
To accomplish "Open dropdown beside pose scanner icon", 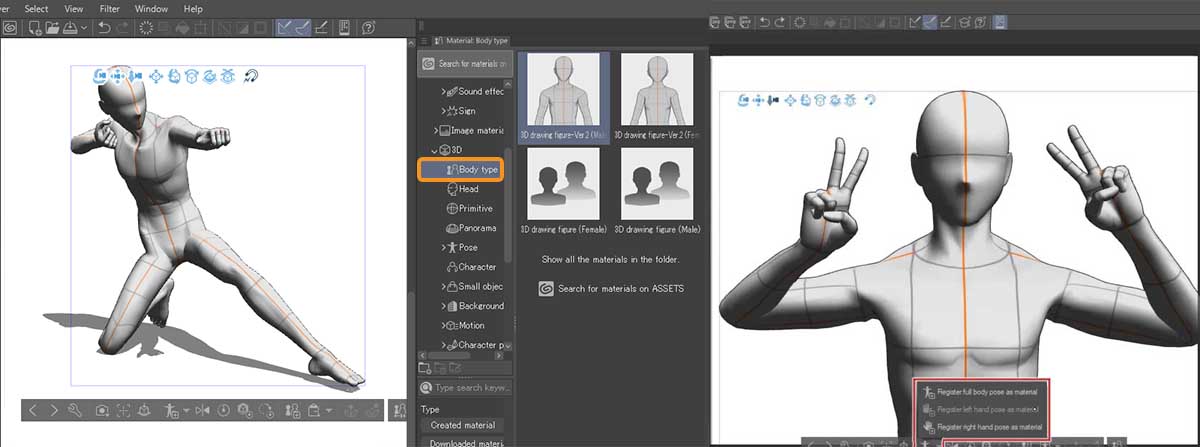I will coord(329,410).
